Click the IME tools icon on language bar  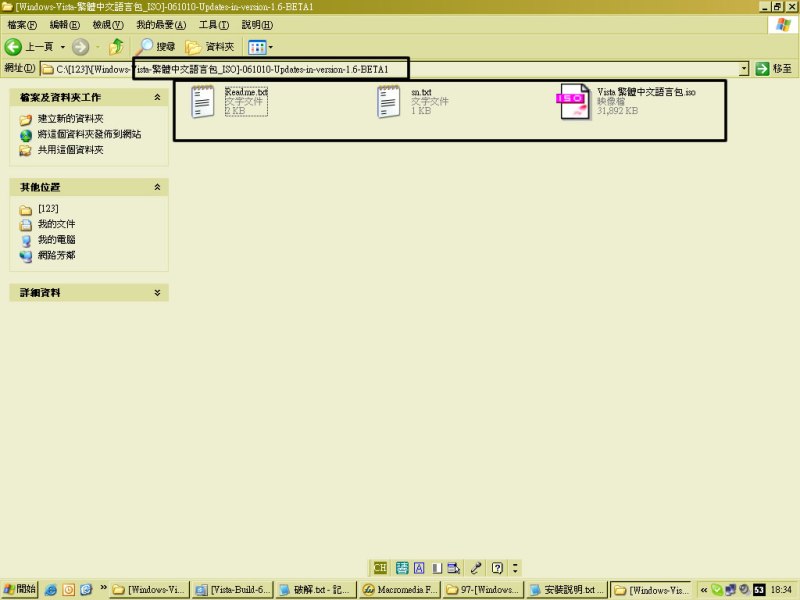[454, 568]
